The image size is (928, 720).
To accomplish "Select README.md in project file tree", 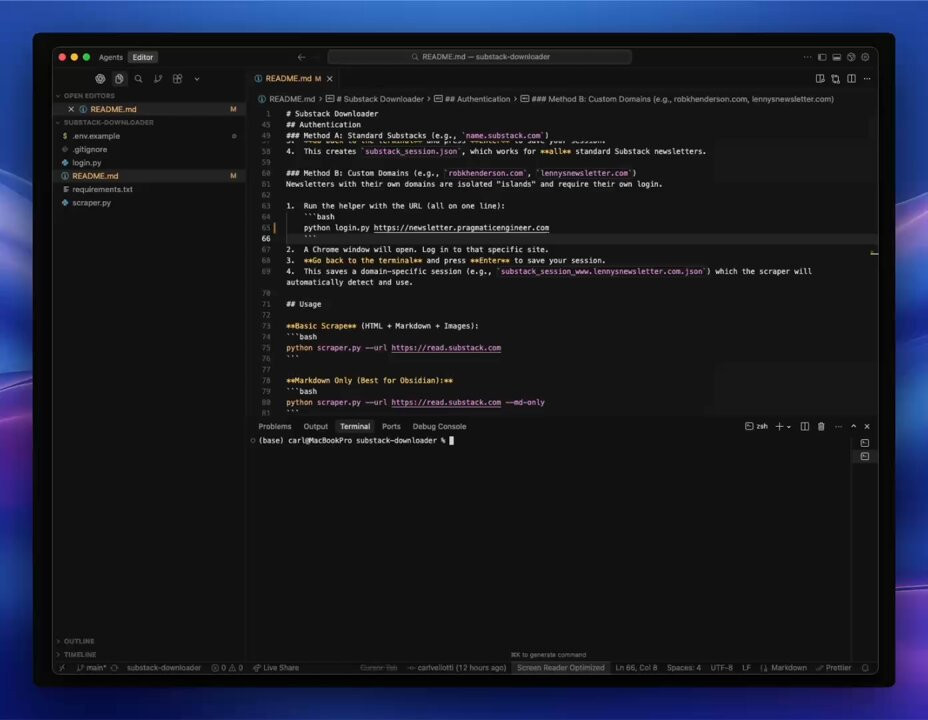I will coord(95,176).
